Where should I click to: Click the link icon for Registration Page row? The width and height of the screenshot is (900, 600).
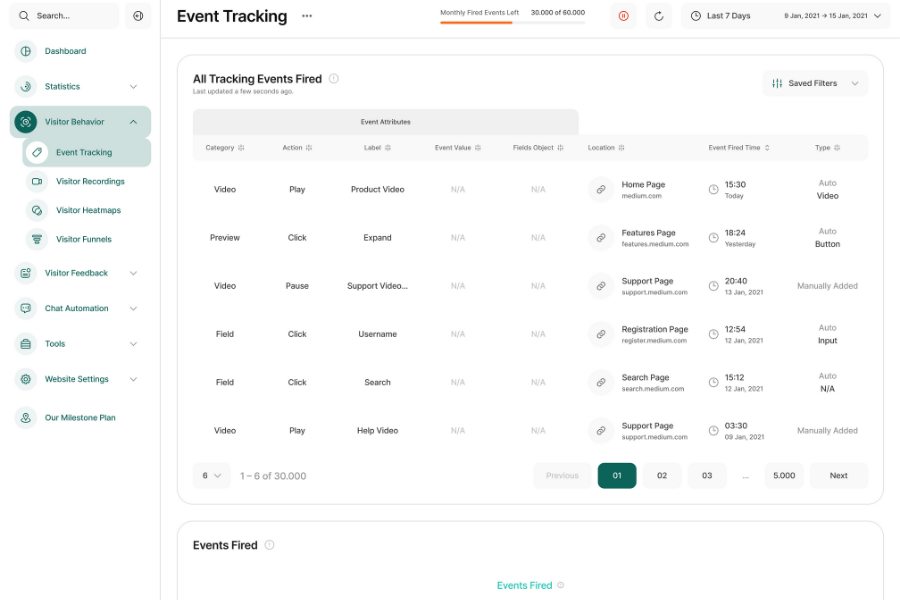coord(600,334)
